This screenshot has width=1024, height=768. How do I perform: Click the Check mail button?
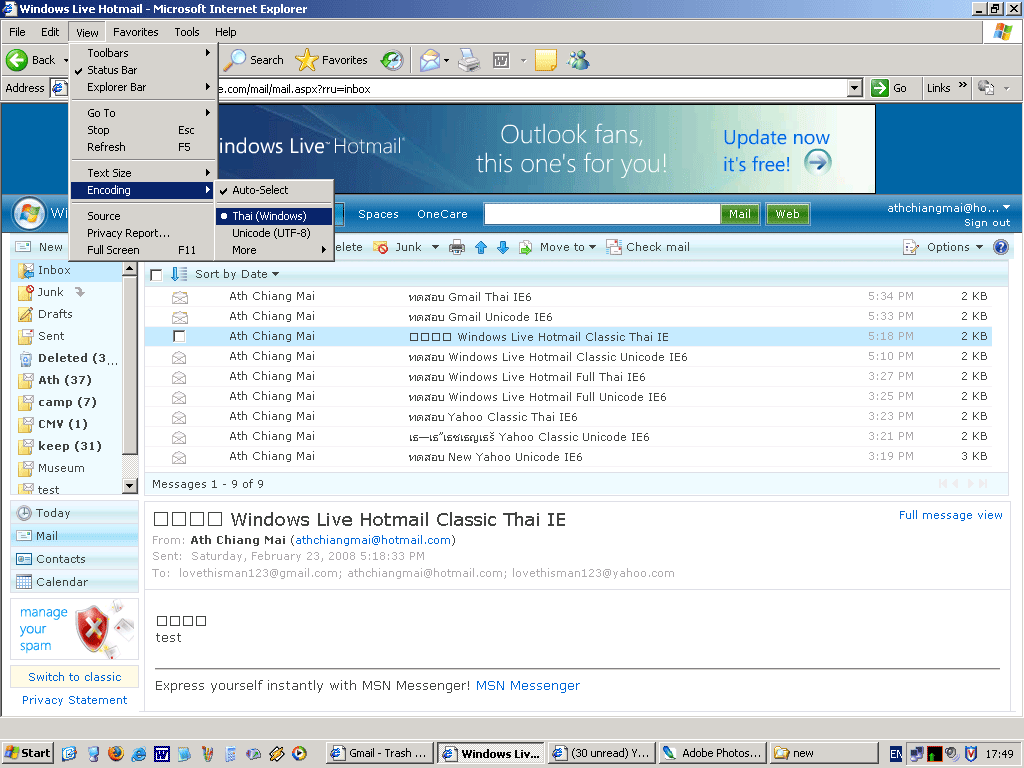648,247
